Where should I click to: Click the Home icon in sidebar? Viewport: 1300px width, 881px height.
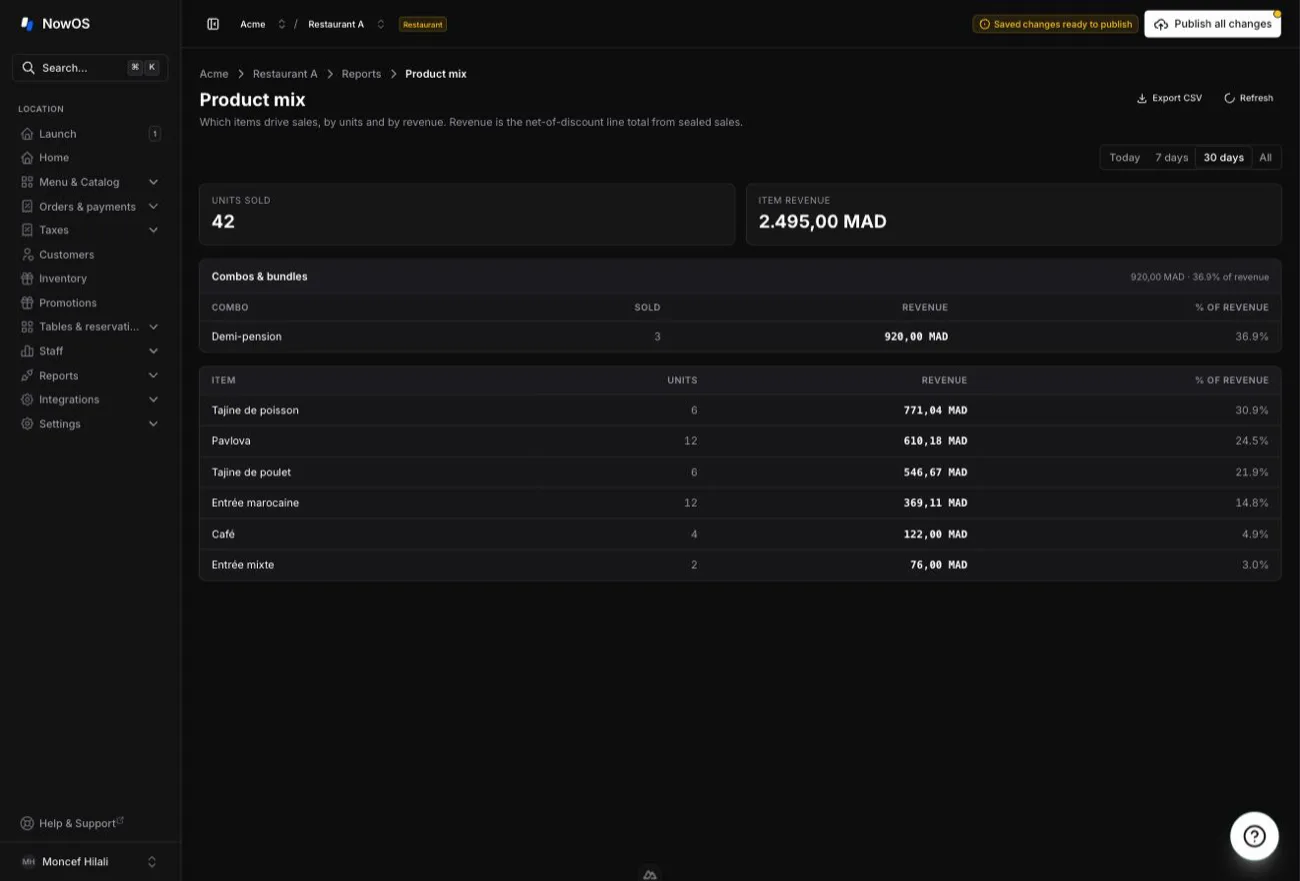[27, 158]
